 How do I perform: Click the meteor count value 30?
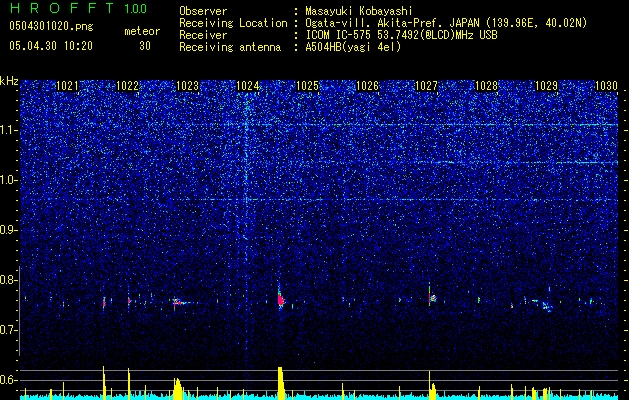pos(145,46)
